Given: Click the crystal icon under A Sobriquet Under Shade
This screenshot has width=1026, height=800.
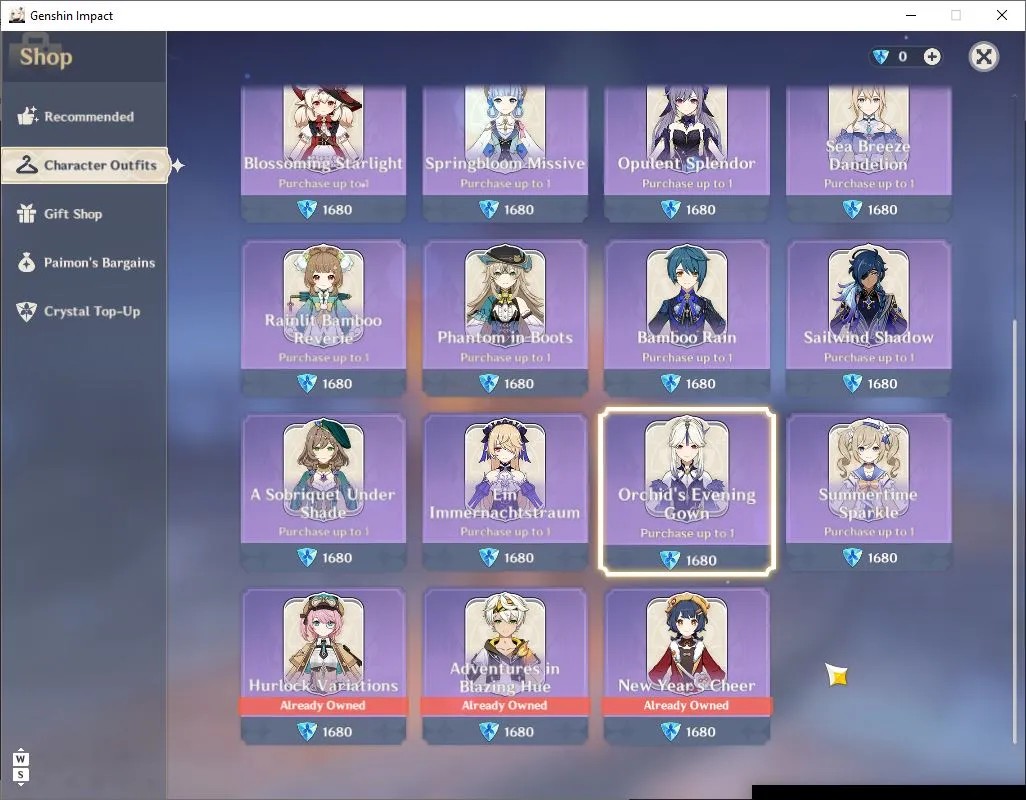Looking at the screenshot, I should click(x=307, y=557).
